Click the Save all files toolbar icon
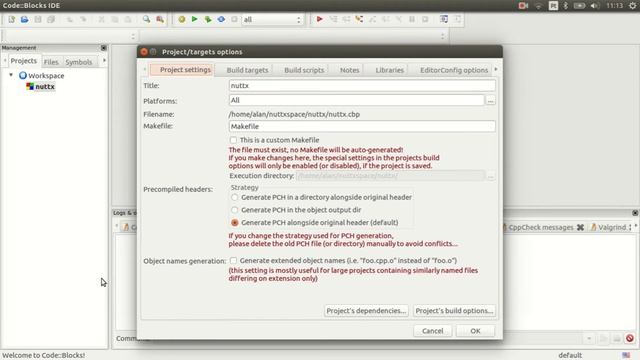 tap(51, 19)
